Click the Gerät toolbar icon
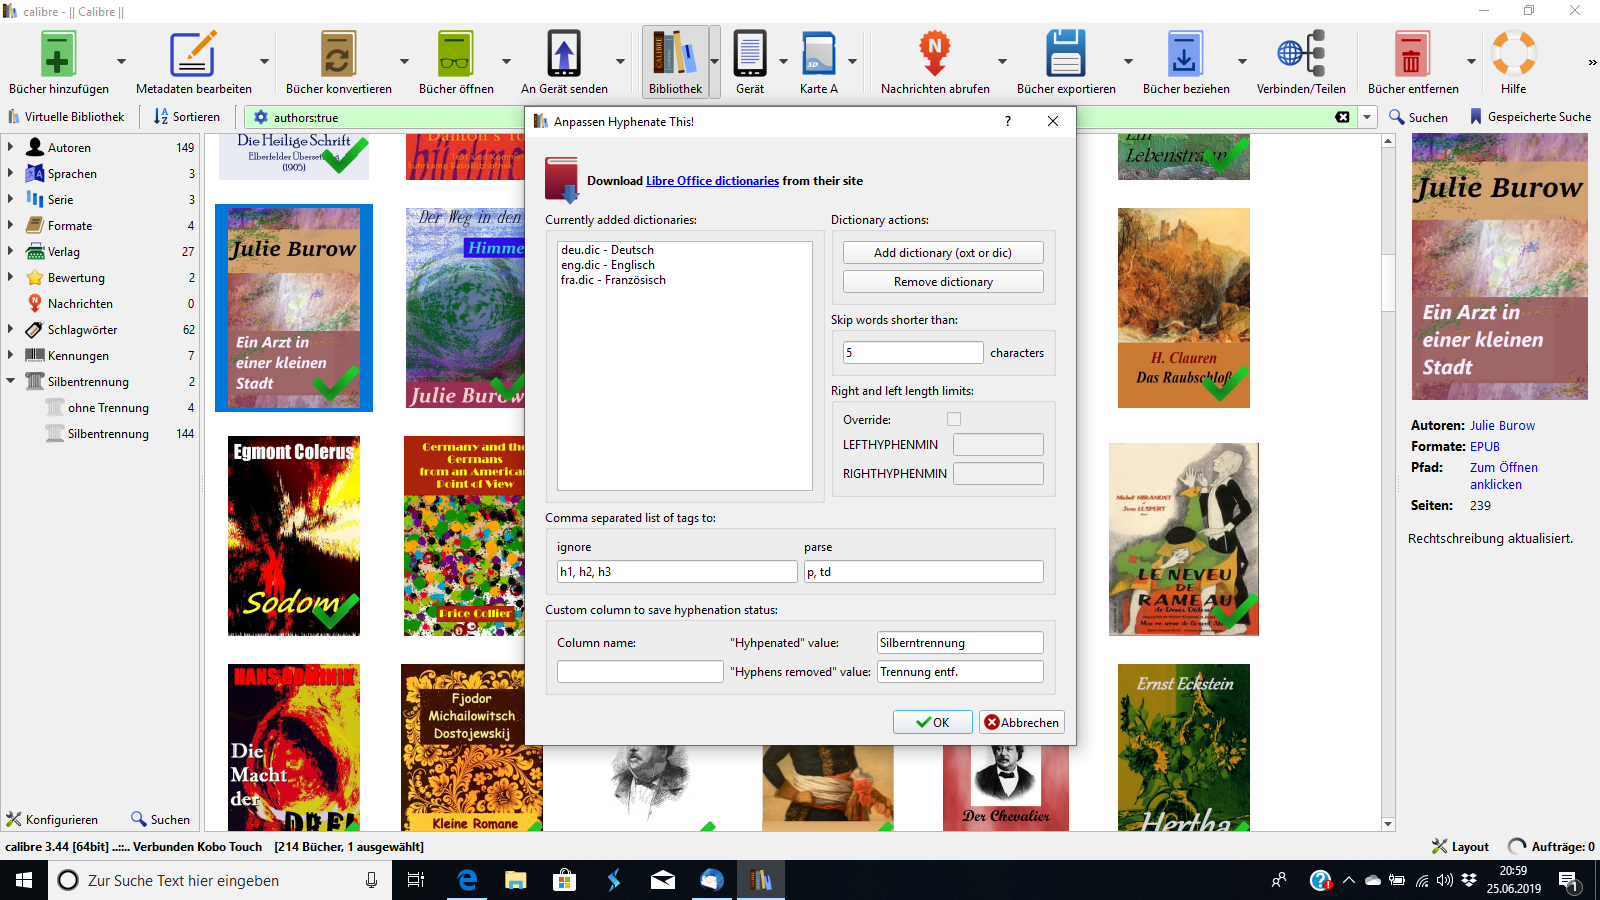Viewport: 1600px width, 900px height. (750, 54)
